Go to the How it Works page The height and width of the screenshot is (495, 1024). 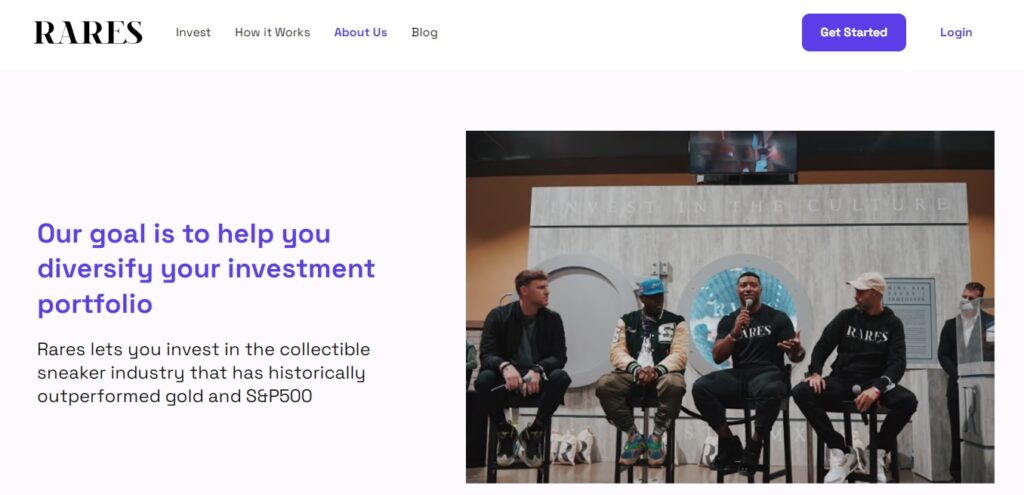tap(272, 32)
